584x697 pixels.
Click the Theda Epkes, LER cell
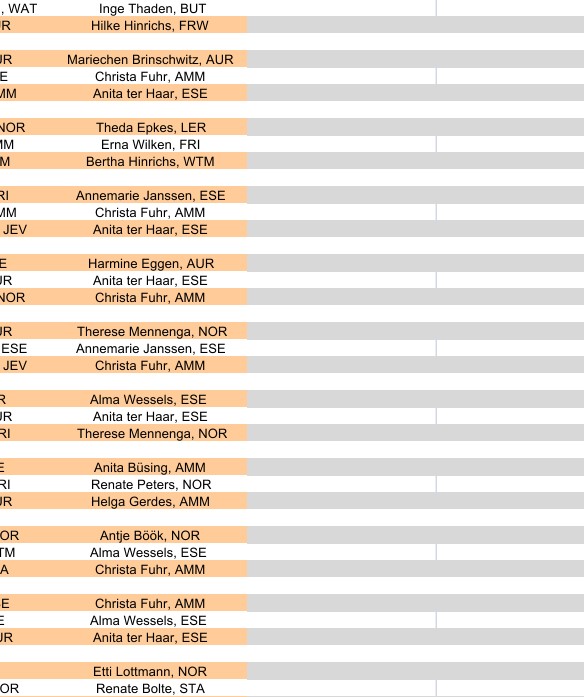coord(150,128)
